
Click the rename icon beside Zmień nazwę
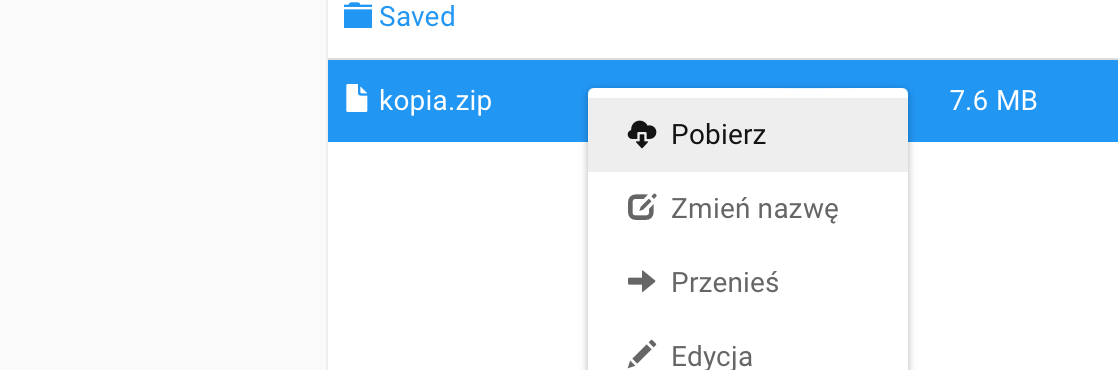(642, 207)
